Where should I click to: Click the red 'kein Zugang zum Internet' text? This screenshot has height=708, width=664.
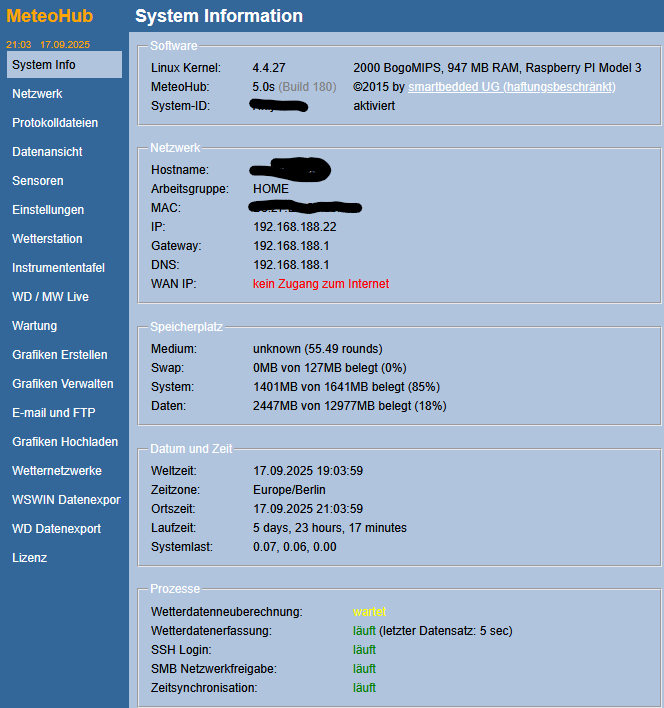(x=321, y=284)
